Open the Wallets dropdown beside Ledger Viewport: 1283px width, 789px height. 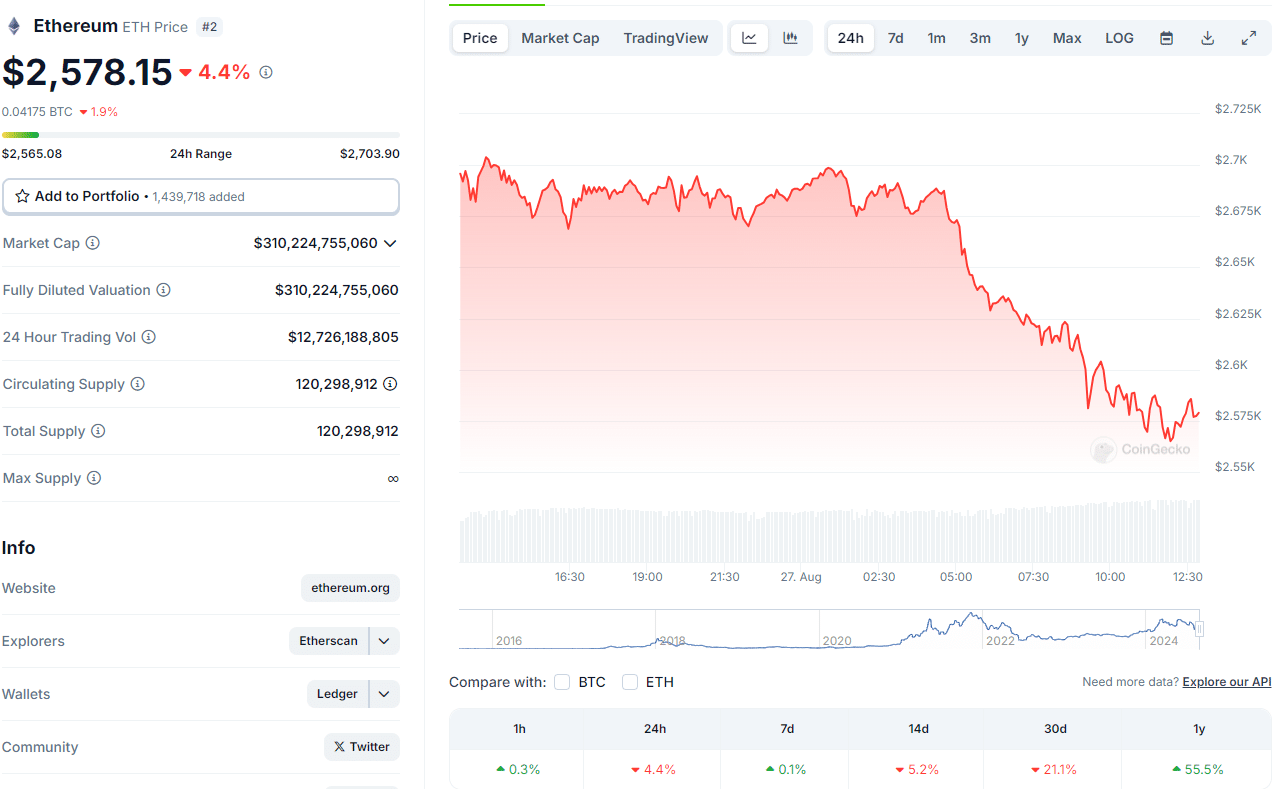coord(383,693)
